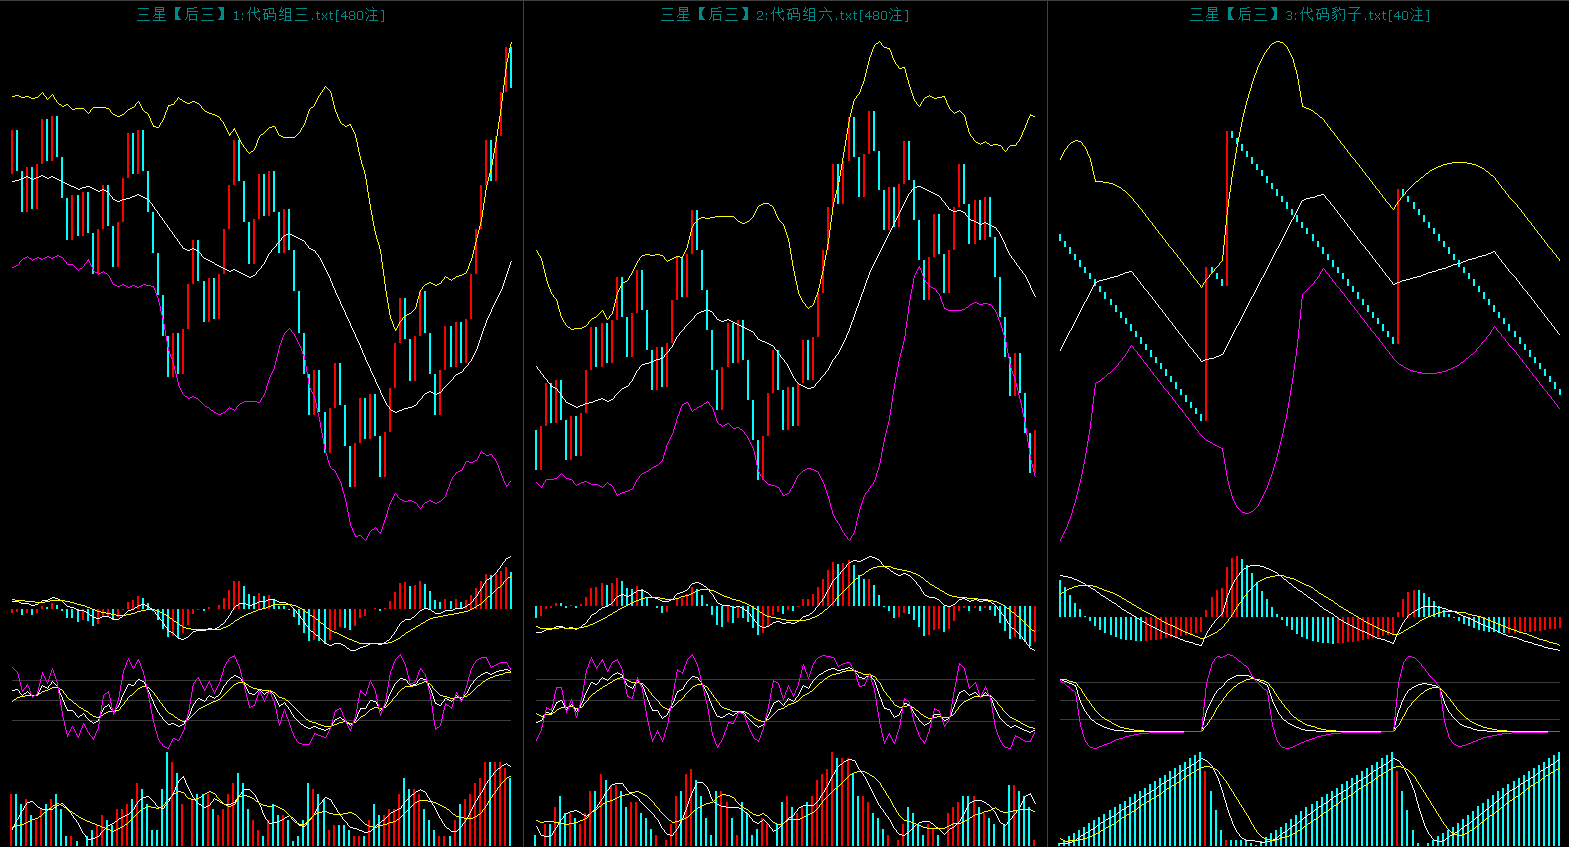Click the yellow upper band peak in 代码组六 chart

(879, 43)
